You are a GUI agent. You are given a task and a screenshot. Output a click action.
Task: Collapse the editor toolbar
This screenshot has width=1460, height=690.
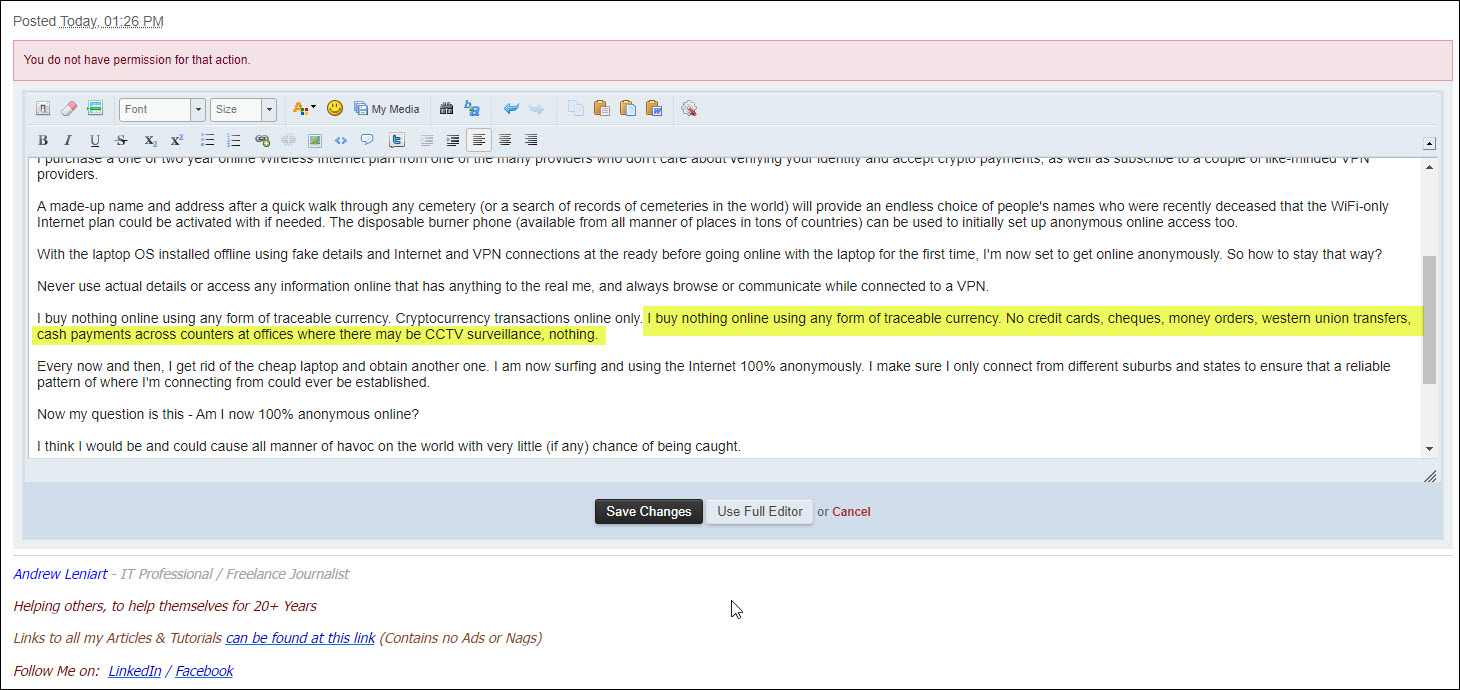pyautogui.click(x=1429, y=143)
